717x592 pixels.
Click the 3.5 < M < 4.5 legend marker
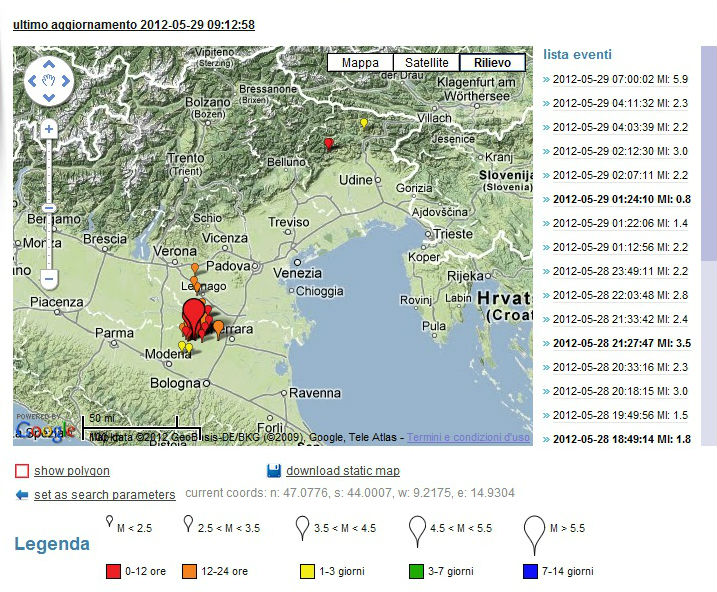click(302, 528)
